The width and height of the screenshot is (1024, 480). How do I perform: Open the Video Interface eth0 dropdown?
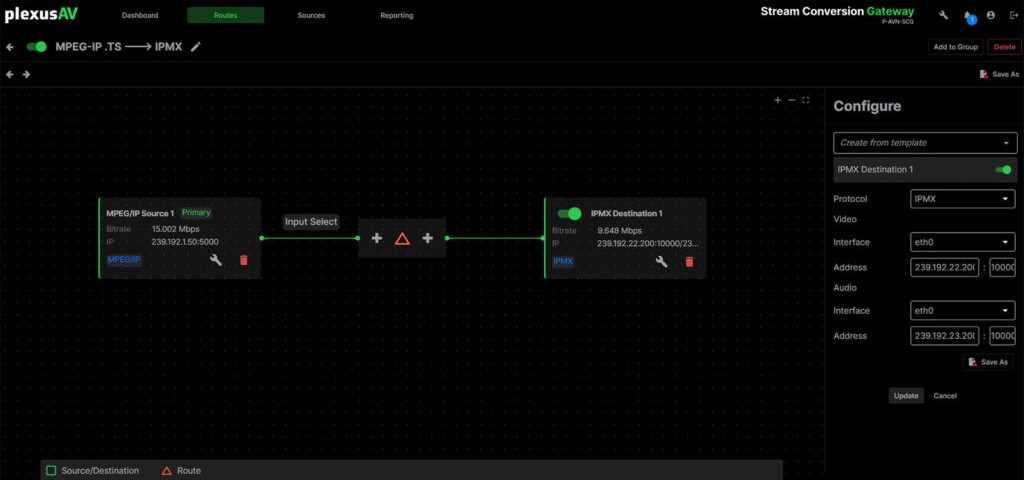962,242
